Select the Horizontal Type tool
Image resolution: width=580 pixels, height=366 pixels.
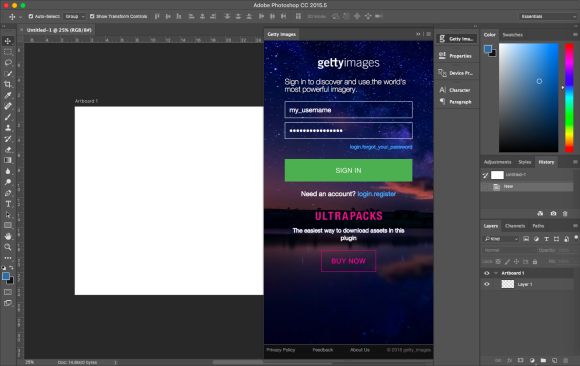(x=8, y=204)
